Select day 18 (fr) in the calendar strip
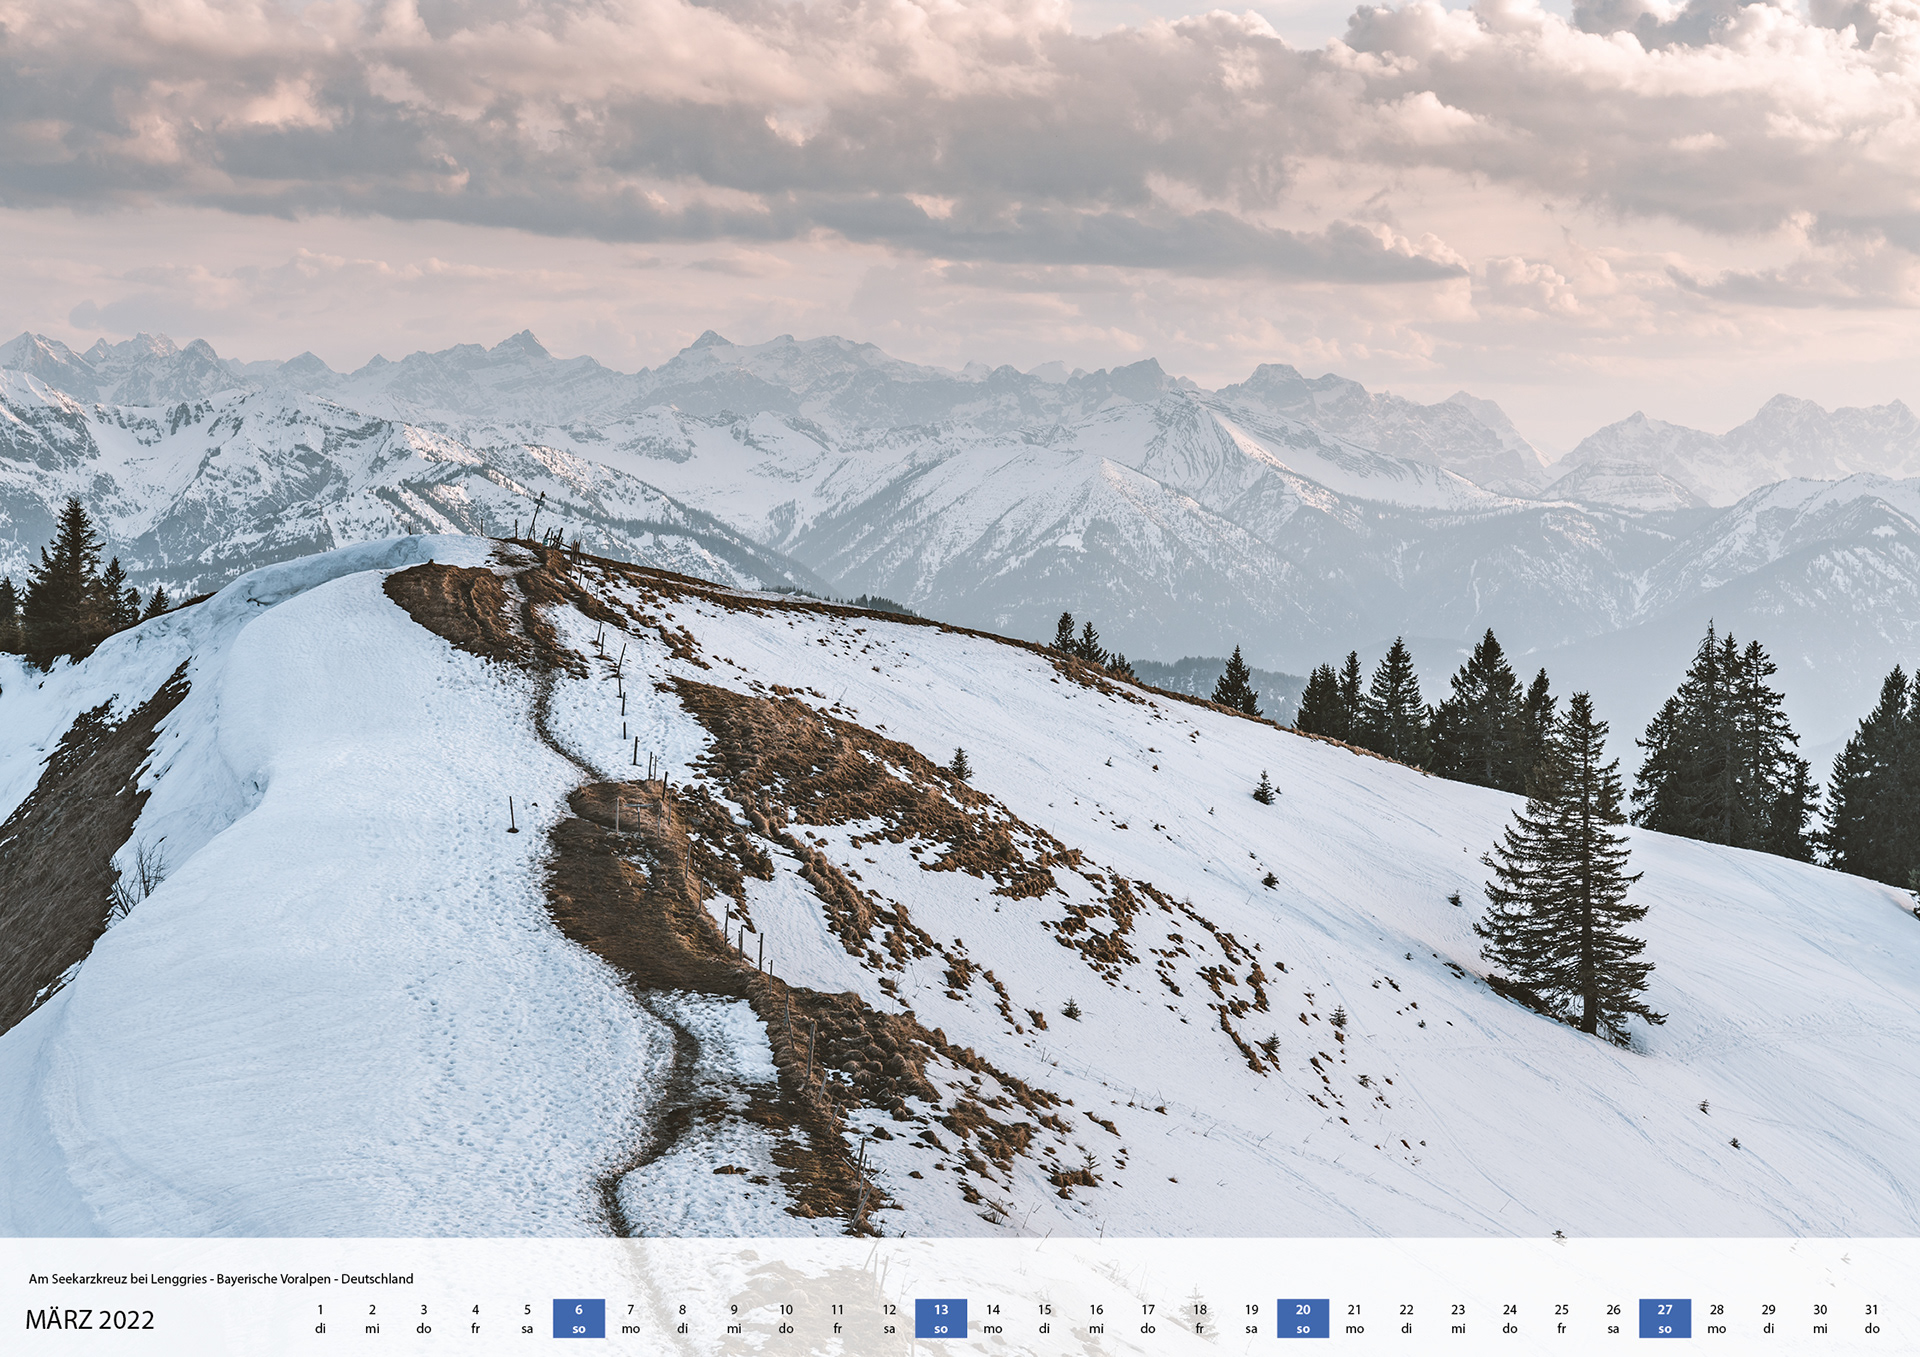Screen dimensions: 1920x1357 1200,1319
